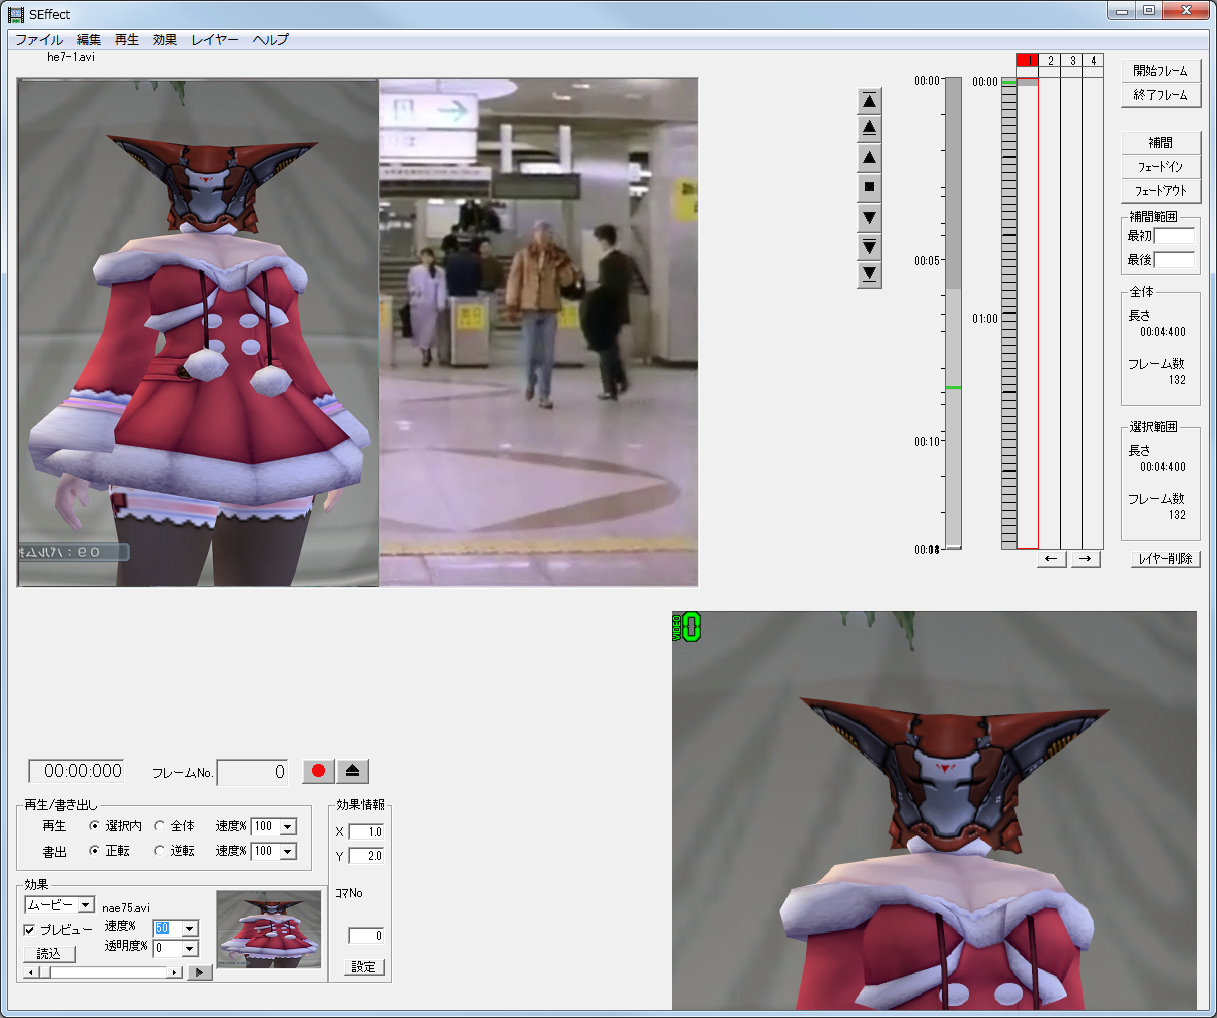Select the 逆転 export radio button
This screenshot has width=1217, height=1018.
(160, 851)
